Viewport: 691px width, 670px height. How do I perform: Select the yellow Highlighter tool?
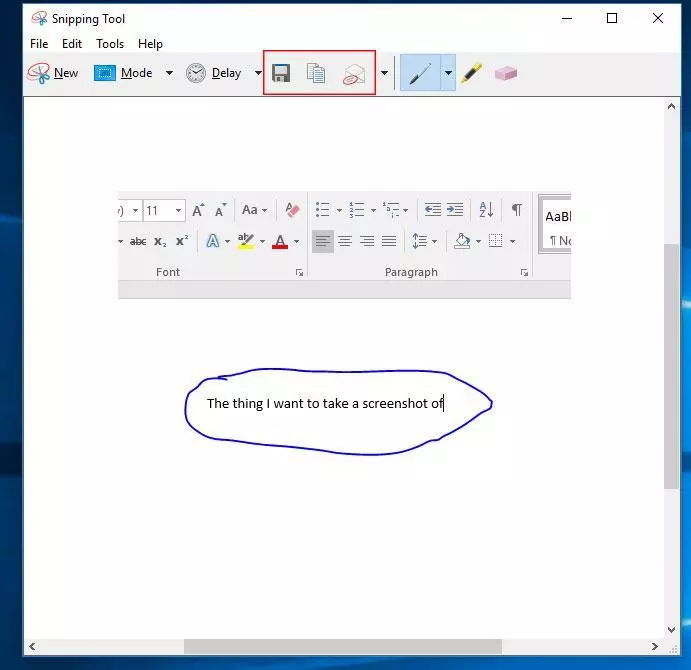coord(471,73)
